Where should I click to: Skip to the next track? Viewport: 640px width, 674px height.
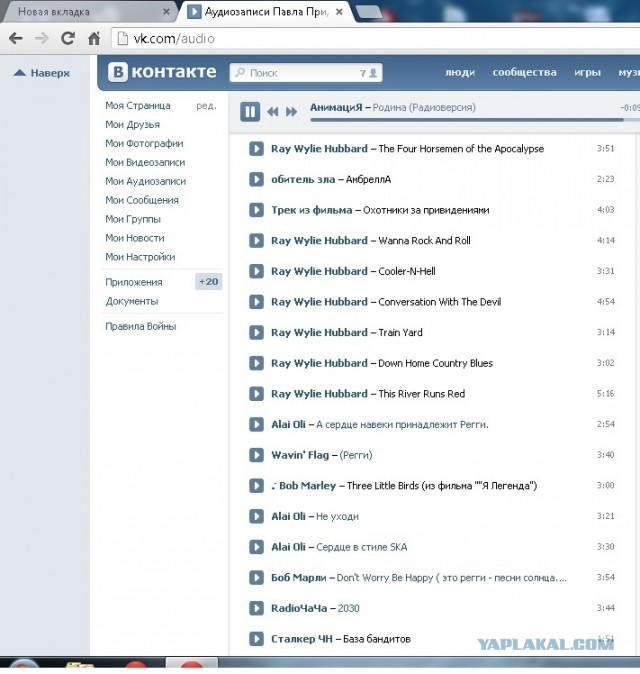click(x=292, y=112)
